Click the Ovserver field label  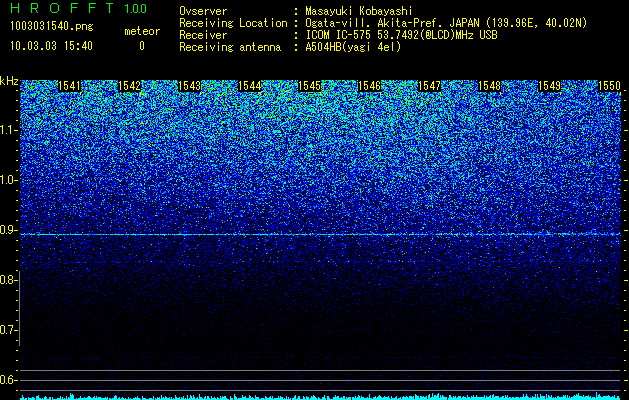(203, 11)
